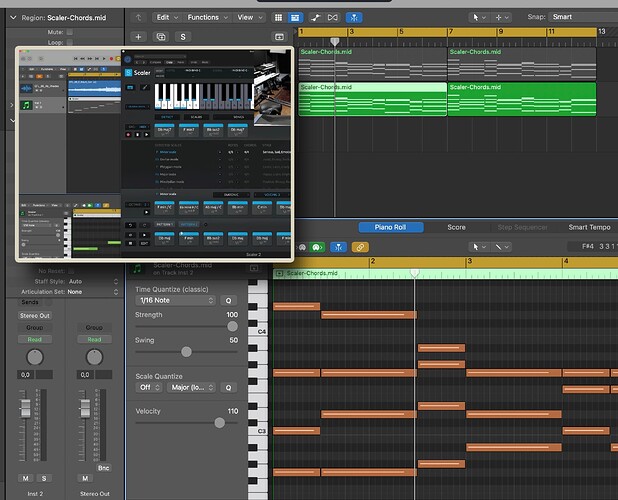Open the Functions menu in tracks area
Image resolution: width=618 pixels, height=500 pixels.
click(207, 17)
